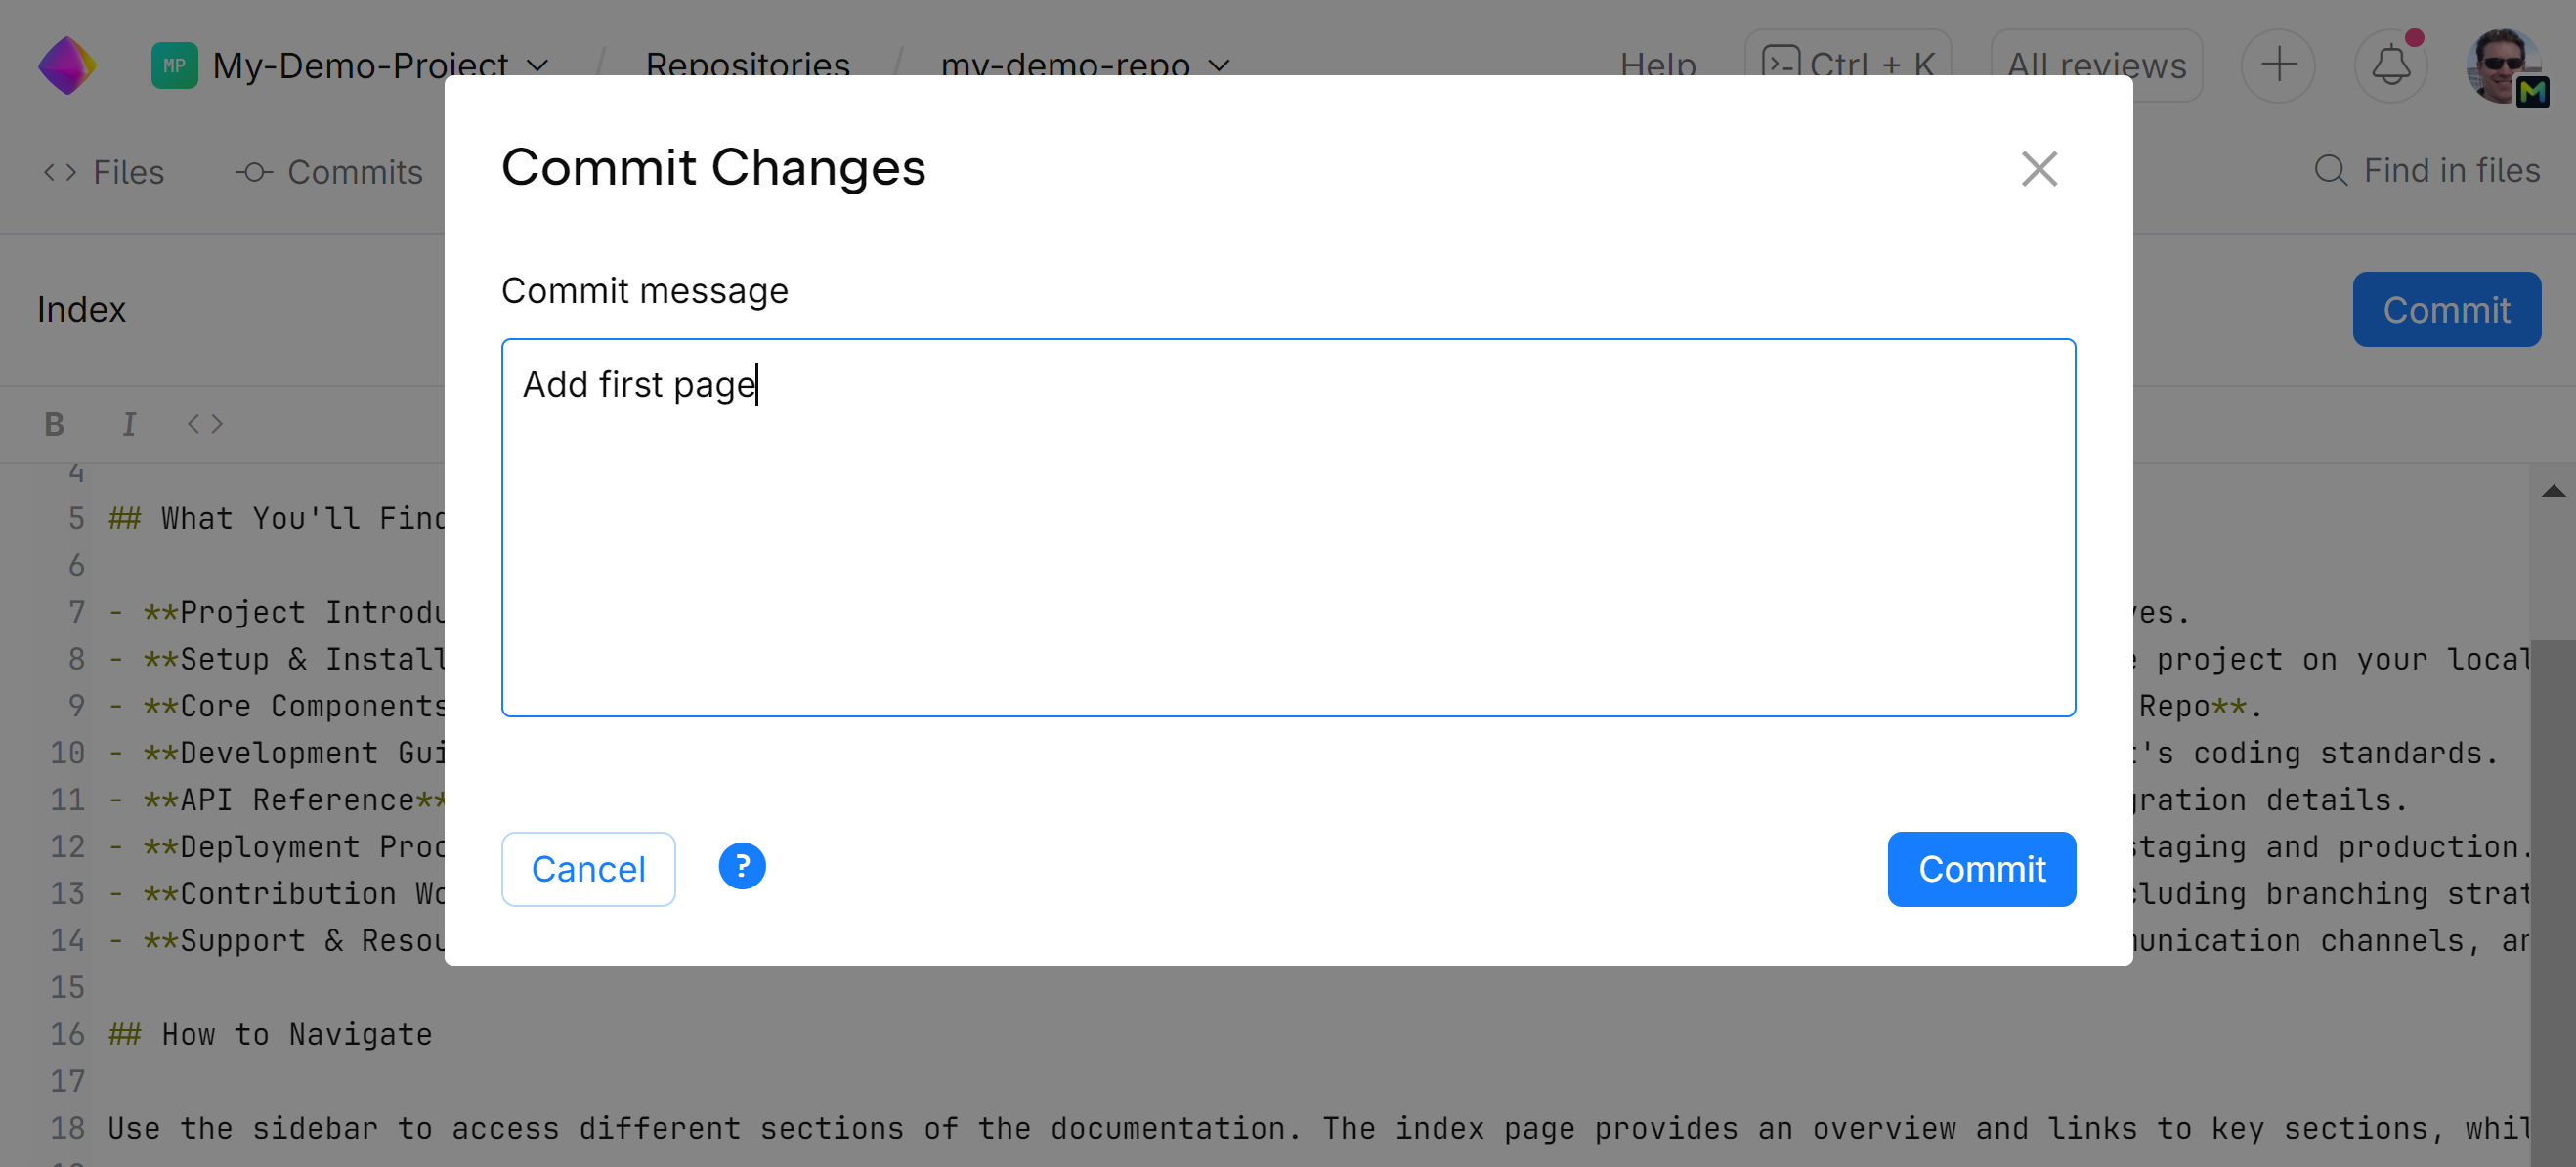Toggle bold formatting
Viewport: 2576px width, 1167px height.
[53, 423]
